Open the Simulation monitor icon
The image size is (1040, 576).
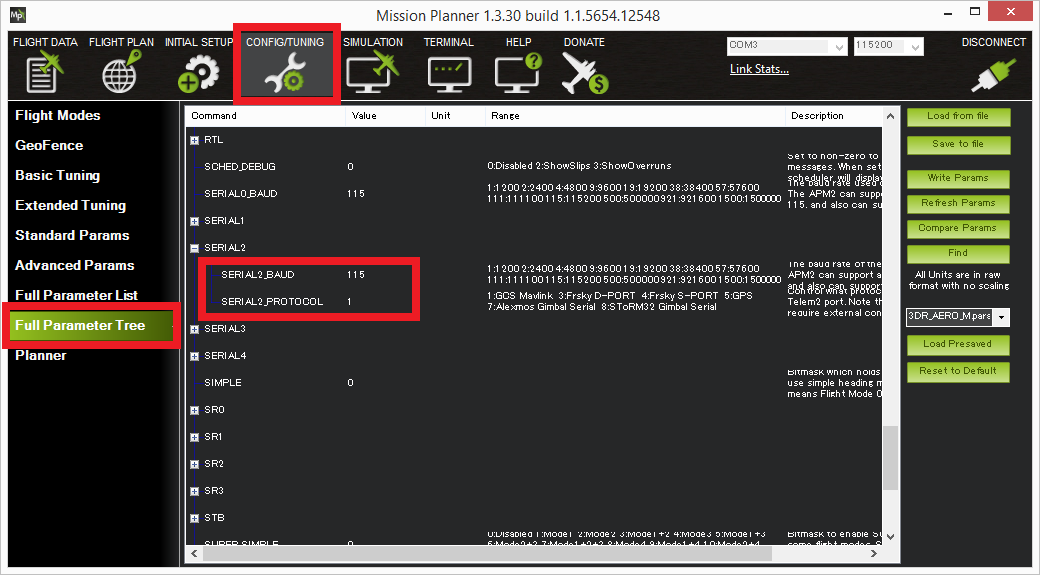click(372, 74)
